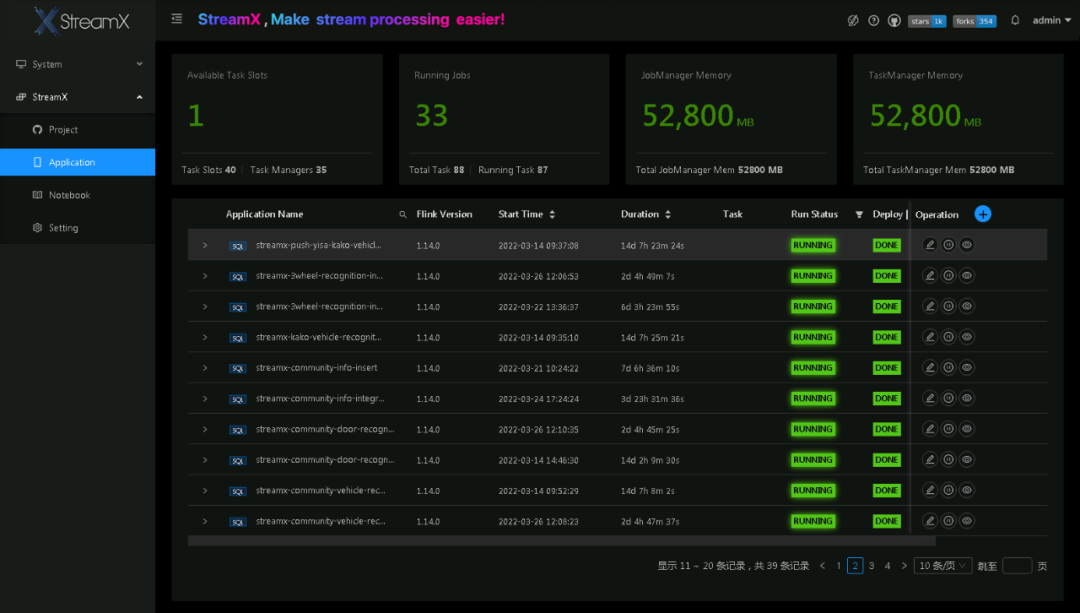This screenshot has height=613, width=1080.
Task: Open the GitHub icon in the header
Action: coord(894,20)
